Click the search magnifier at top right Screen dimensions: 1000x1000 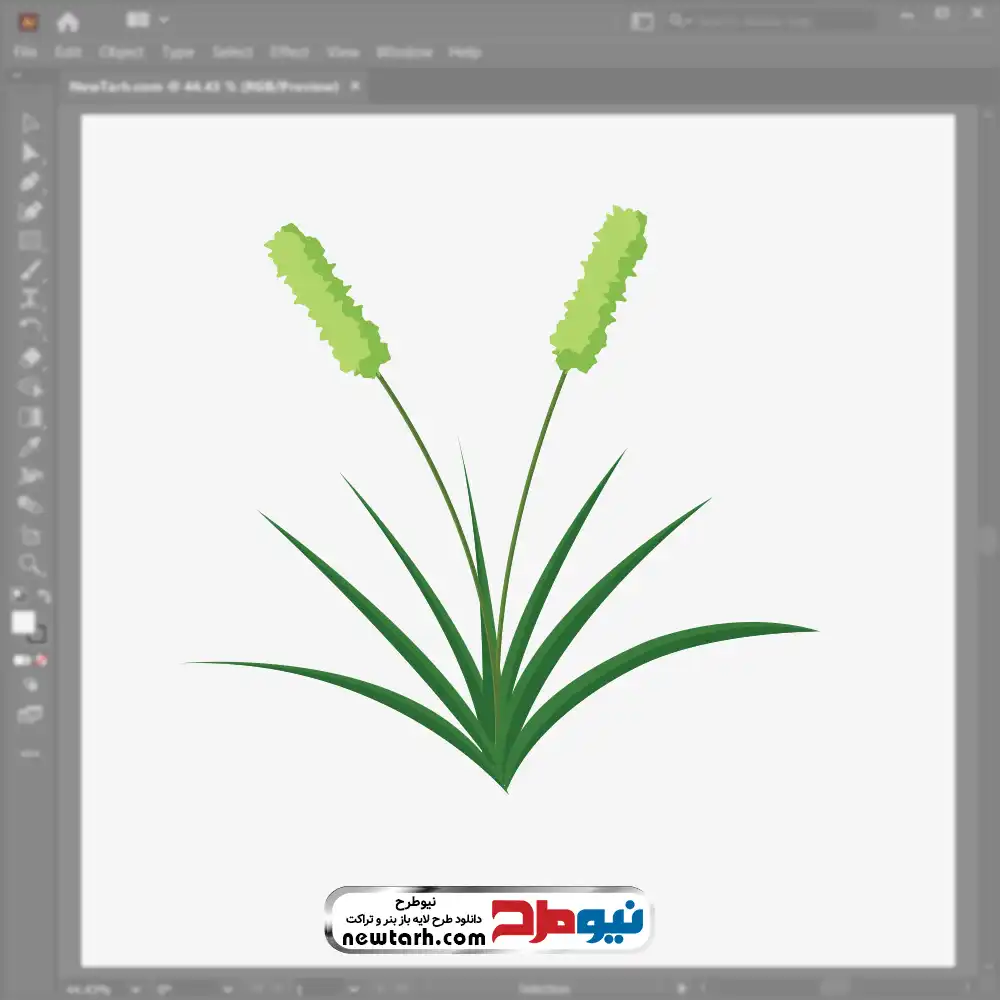[x=676, y=21]
